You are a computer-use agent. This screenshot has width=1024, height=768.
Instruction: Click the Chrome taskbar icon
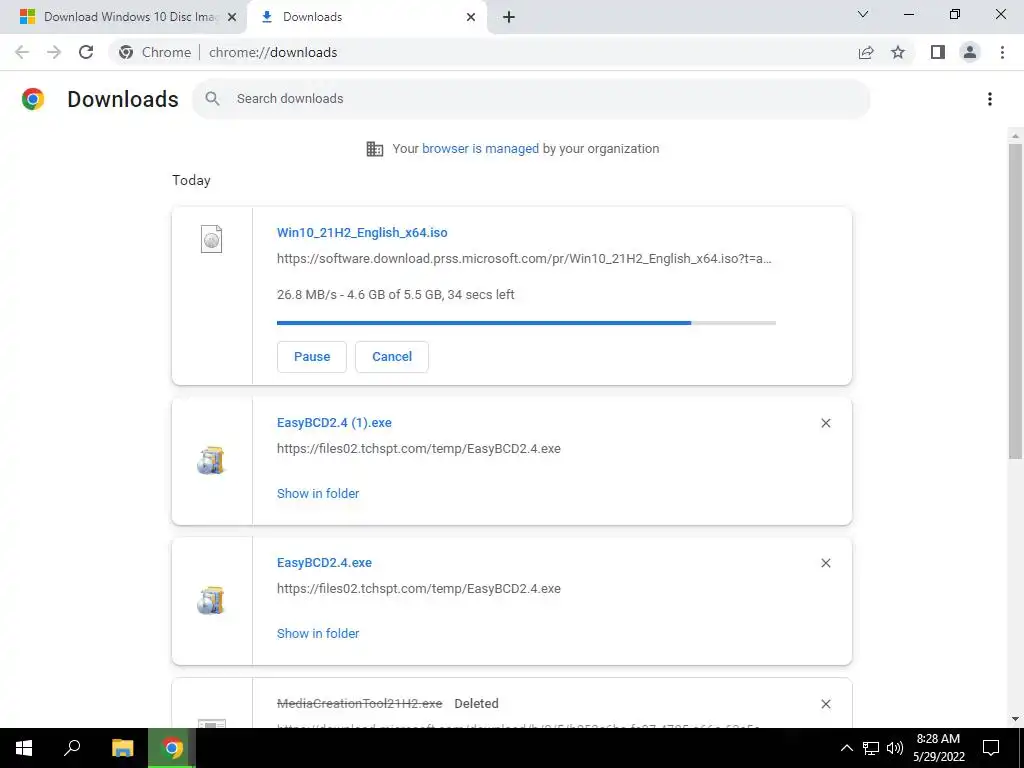(x=172, y=748)
